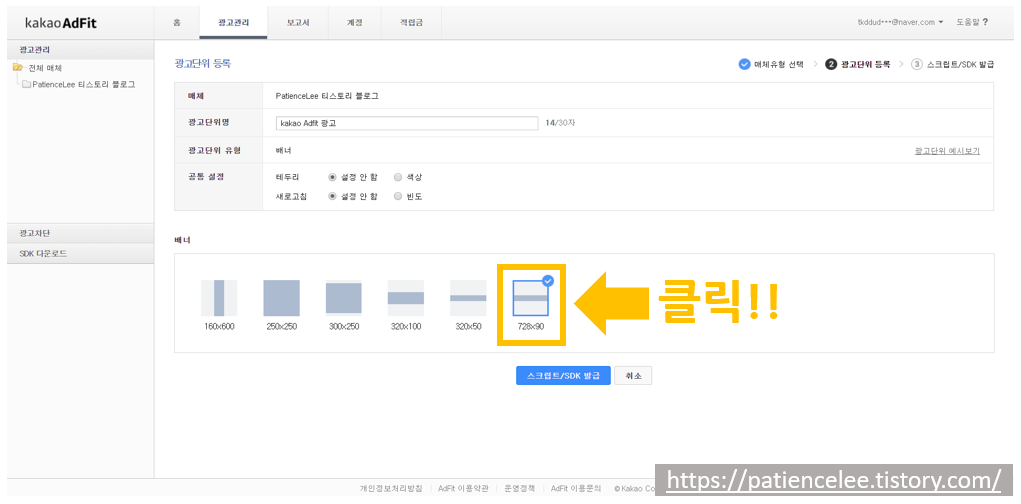1021x504 pixels.
Task: Choose the 320x100 banner size
Action: (406, 305)
